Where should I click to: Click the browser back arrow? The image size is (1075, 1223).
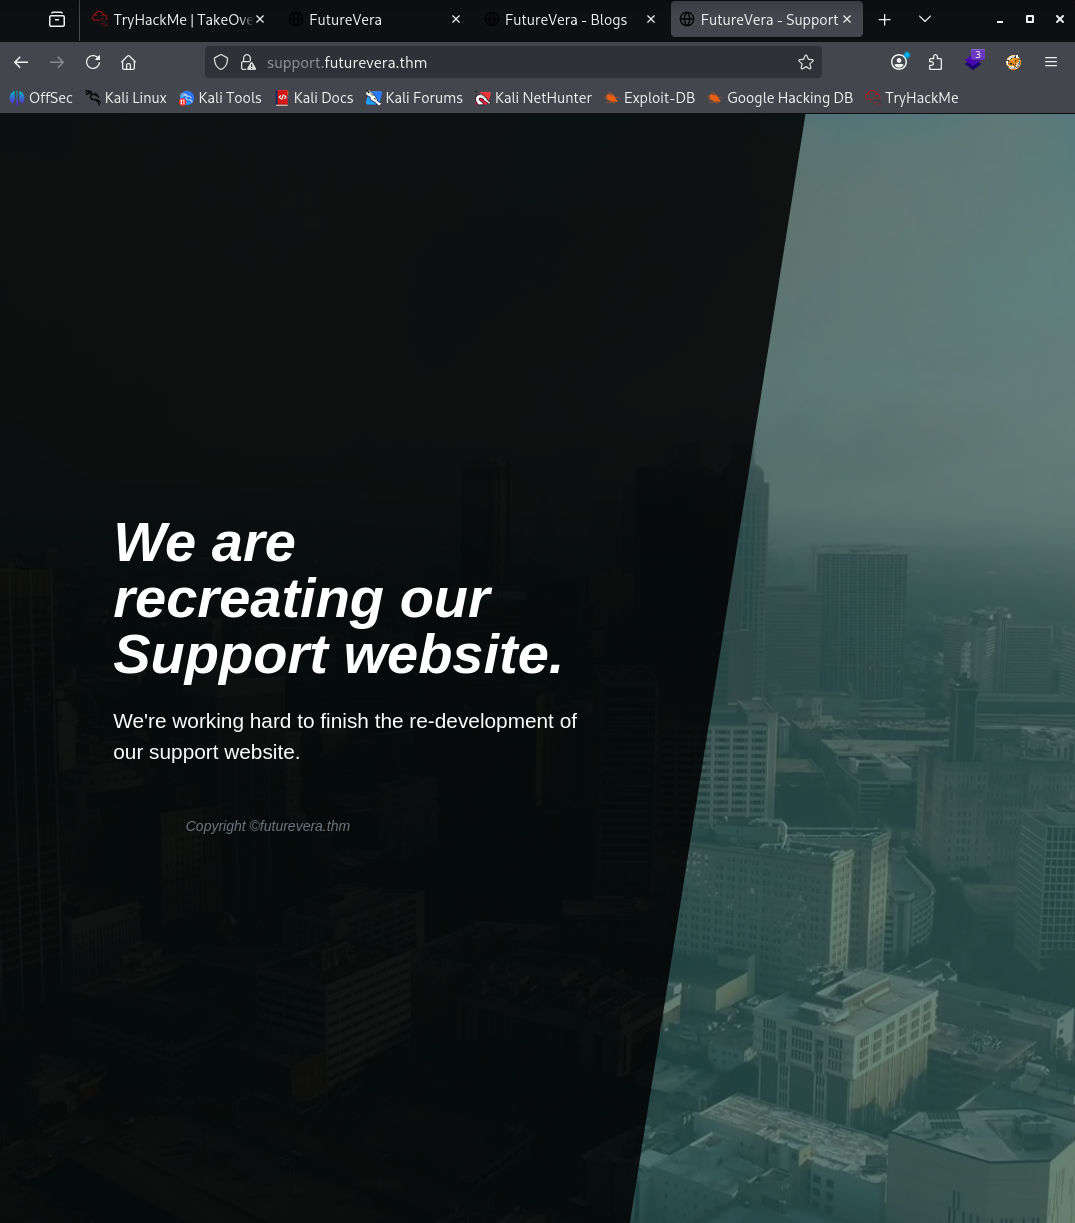pyautogui.click(x=21, y=62)
